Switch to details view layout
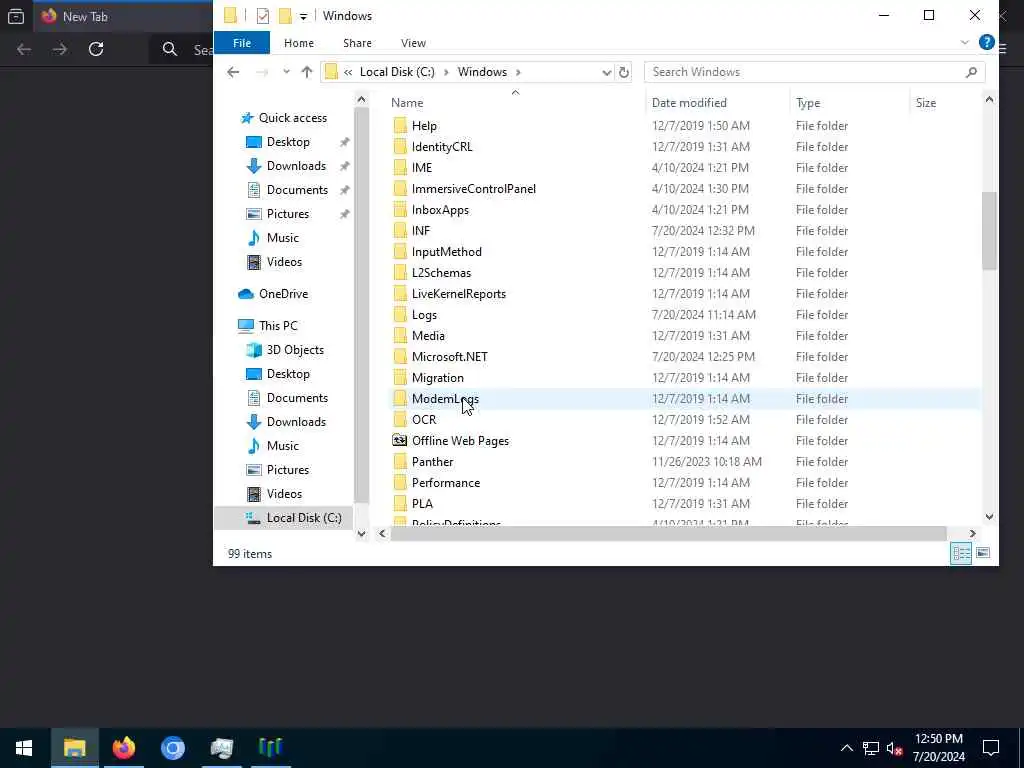Screen dimensions: 1024x768 click(x=961, y=553)
